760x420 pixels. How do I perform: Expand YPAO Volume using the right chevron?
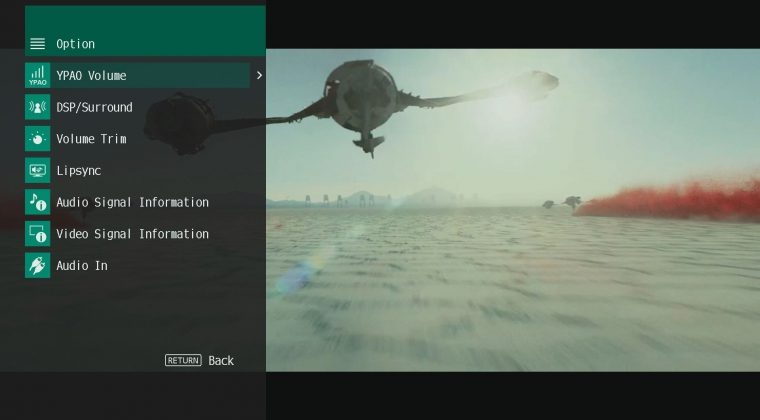pos(259,75)
